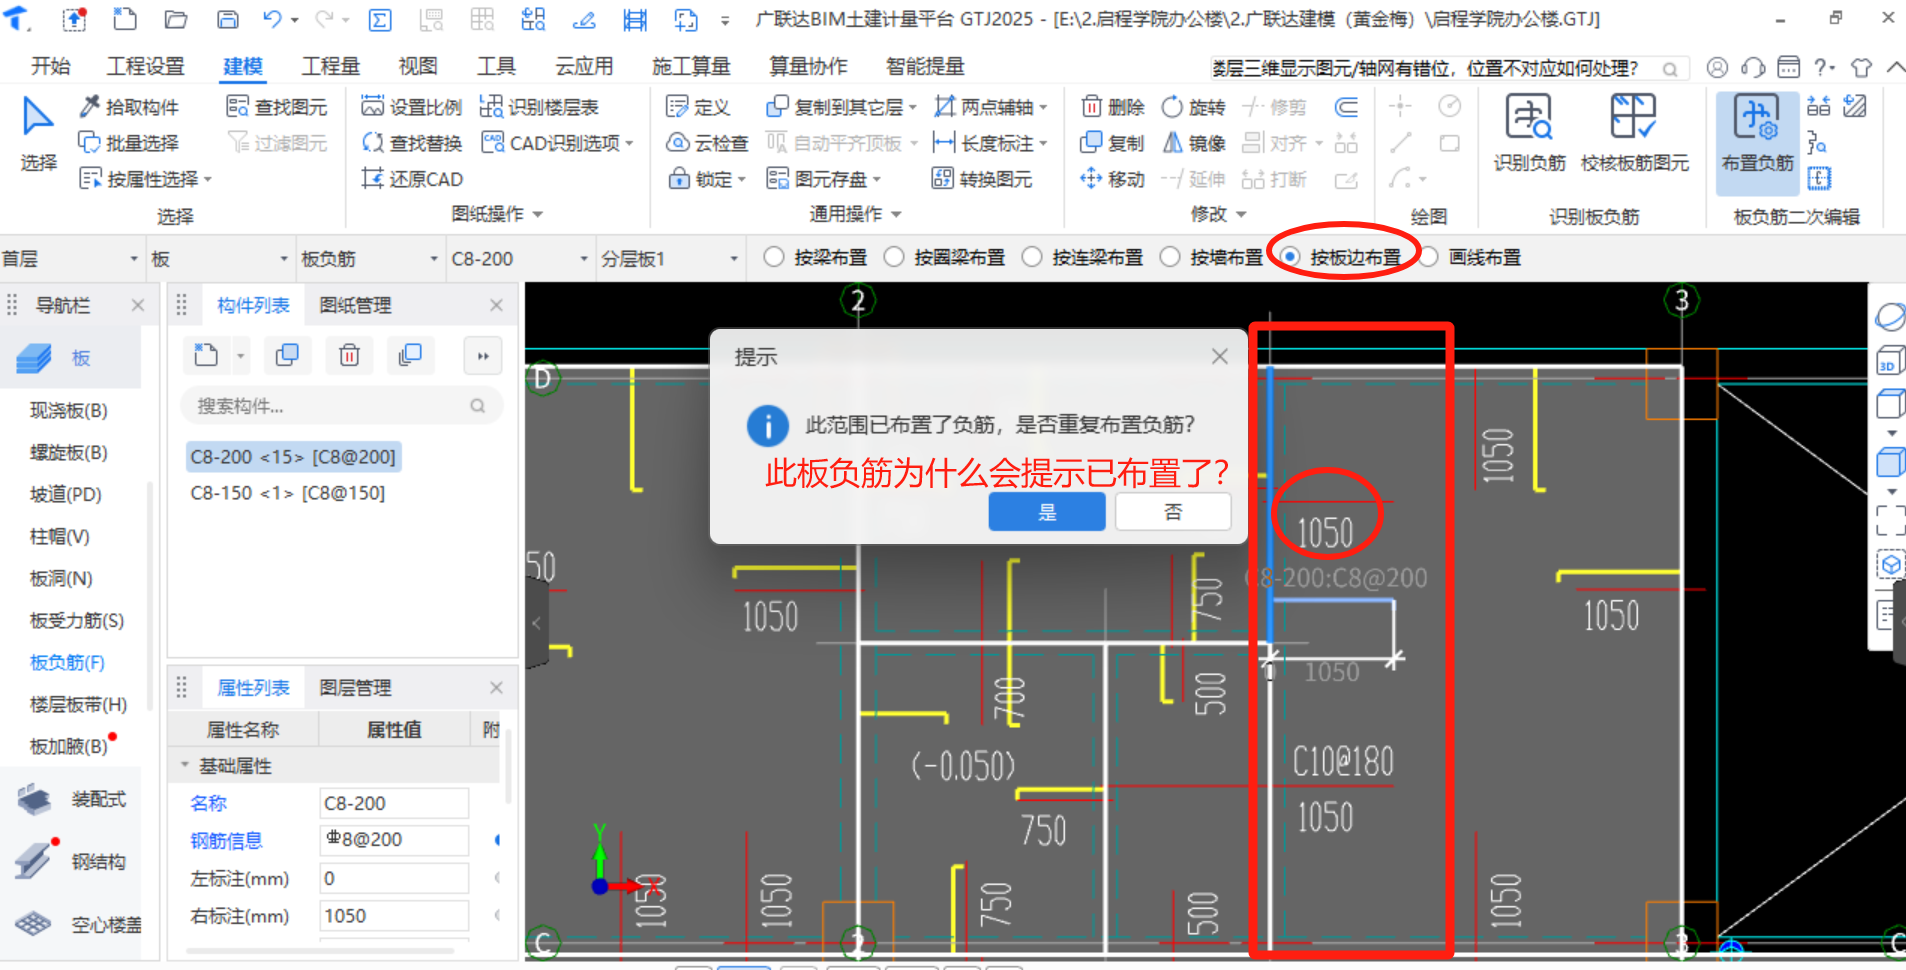The width and height of the screenshot is (1906, 970).
Task: Click 复制 tool in 修改 group
Action: click(1113, 143)
